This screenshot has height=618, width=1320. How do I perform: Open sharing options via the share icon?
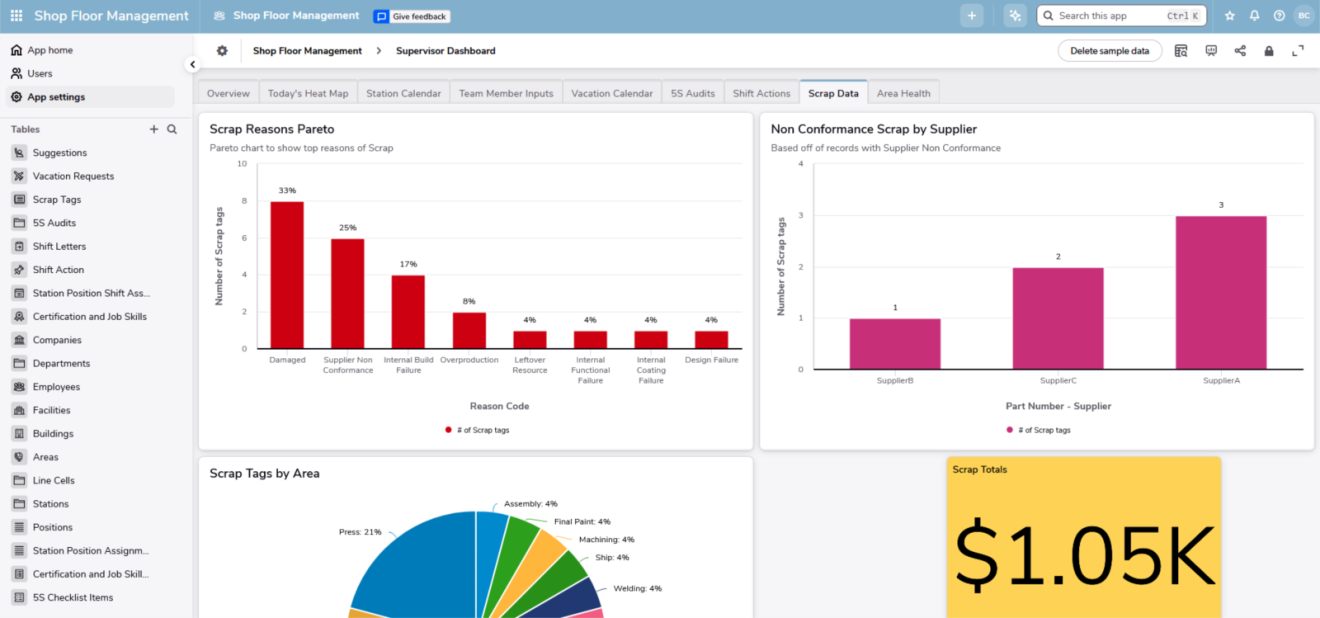pyautogui.click(x=1240, y=50)
